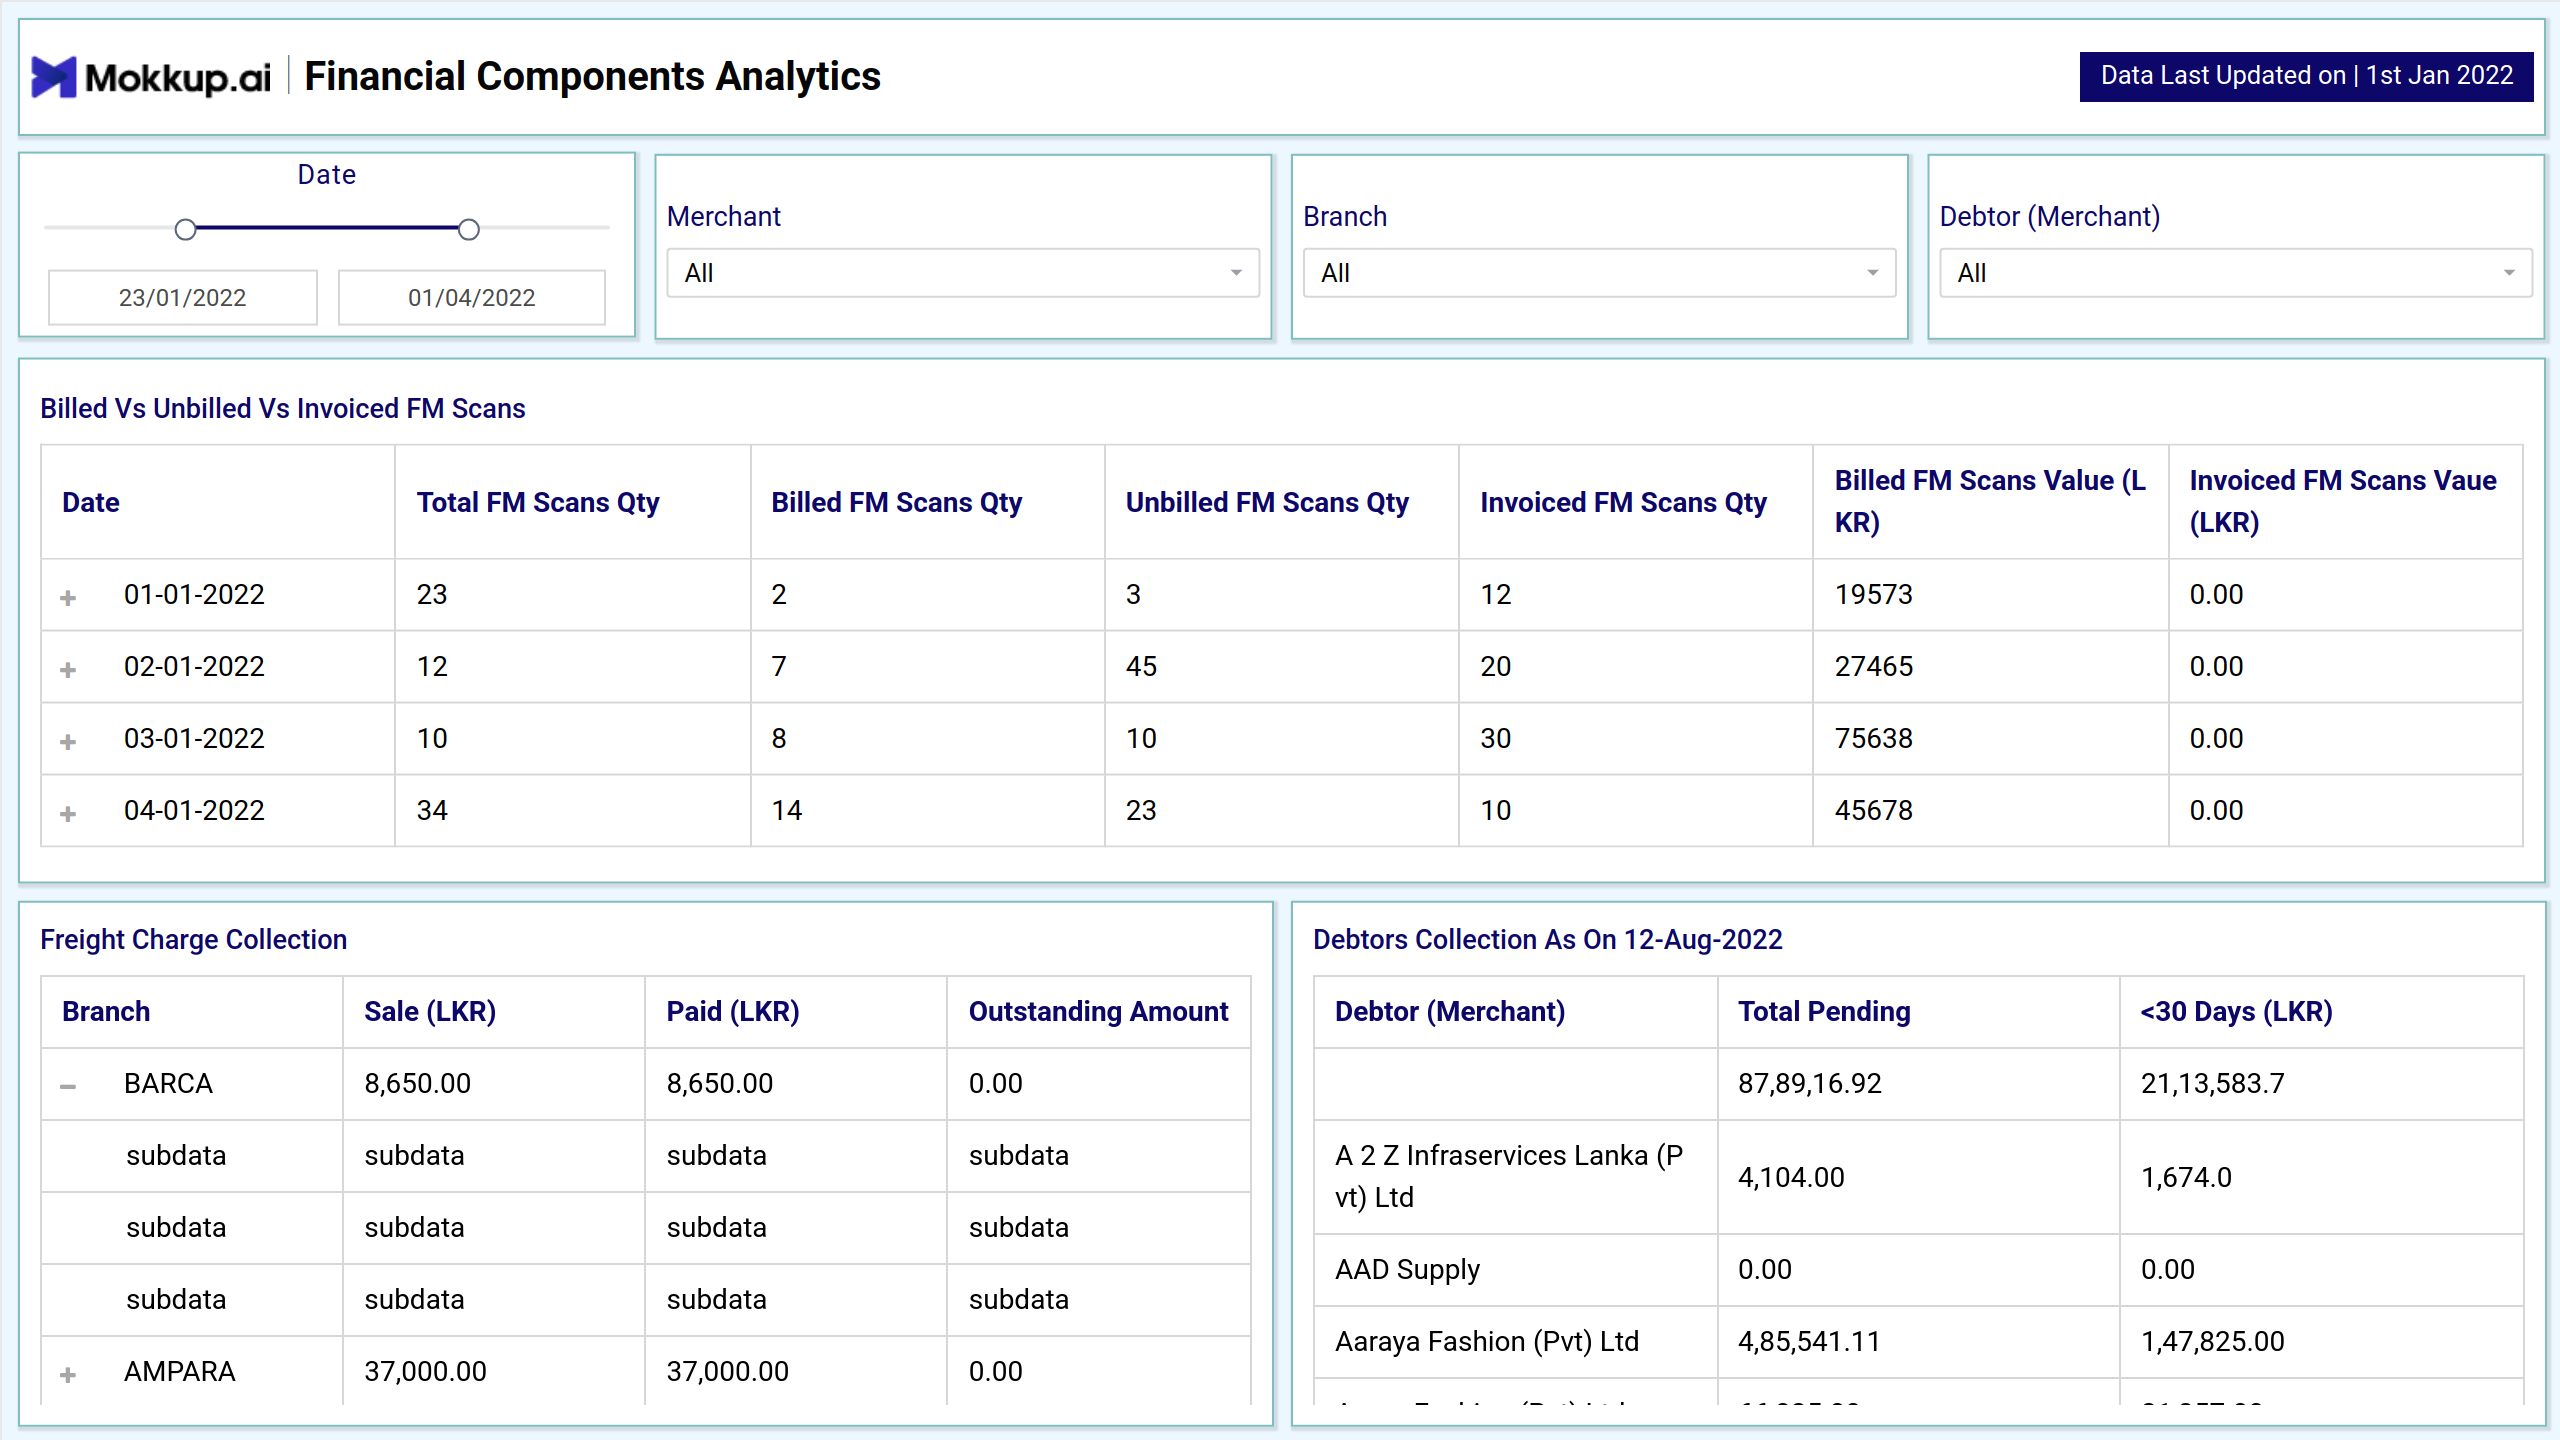Collapse the BARCA branch row

(68, 1086)
